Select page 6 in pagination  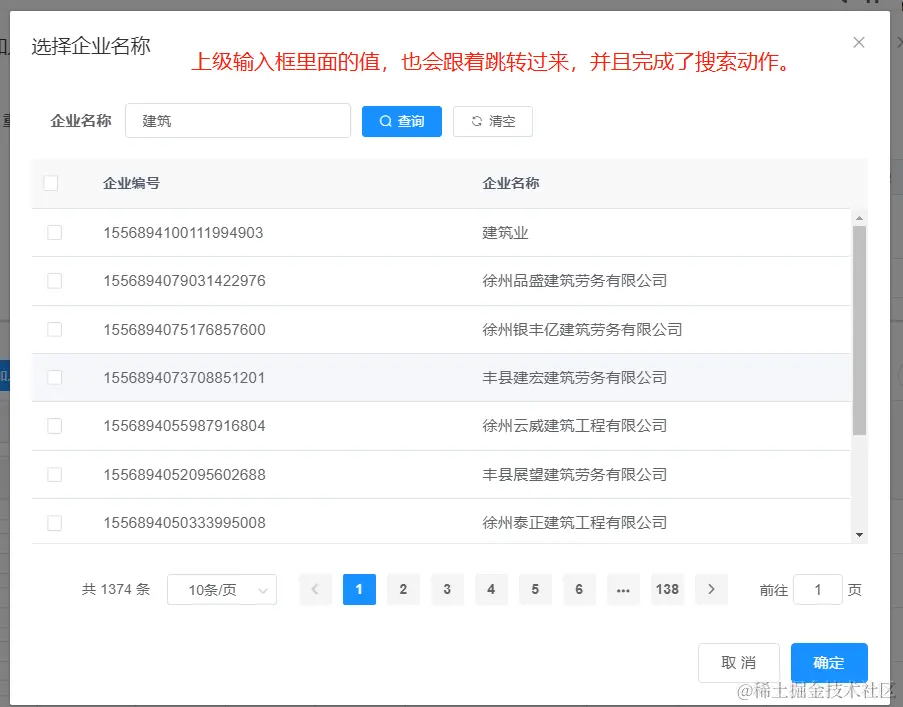[579, 589]
